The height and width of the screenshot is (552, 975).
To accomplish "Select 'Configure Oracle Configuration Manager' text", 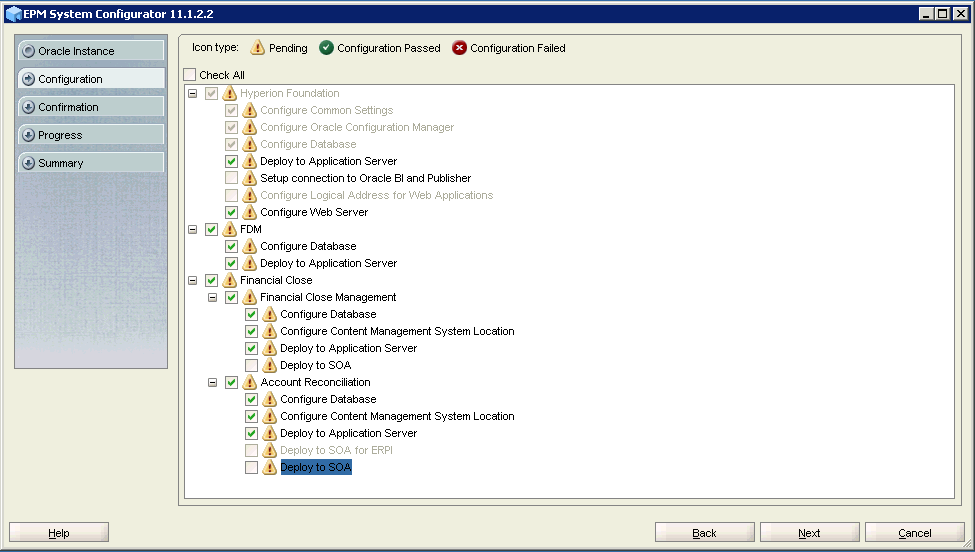I will pos(357,127).
